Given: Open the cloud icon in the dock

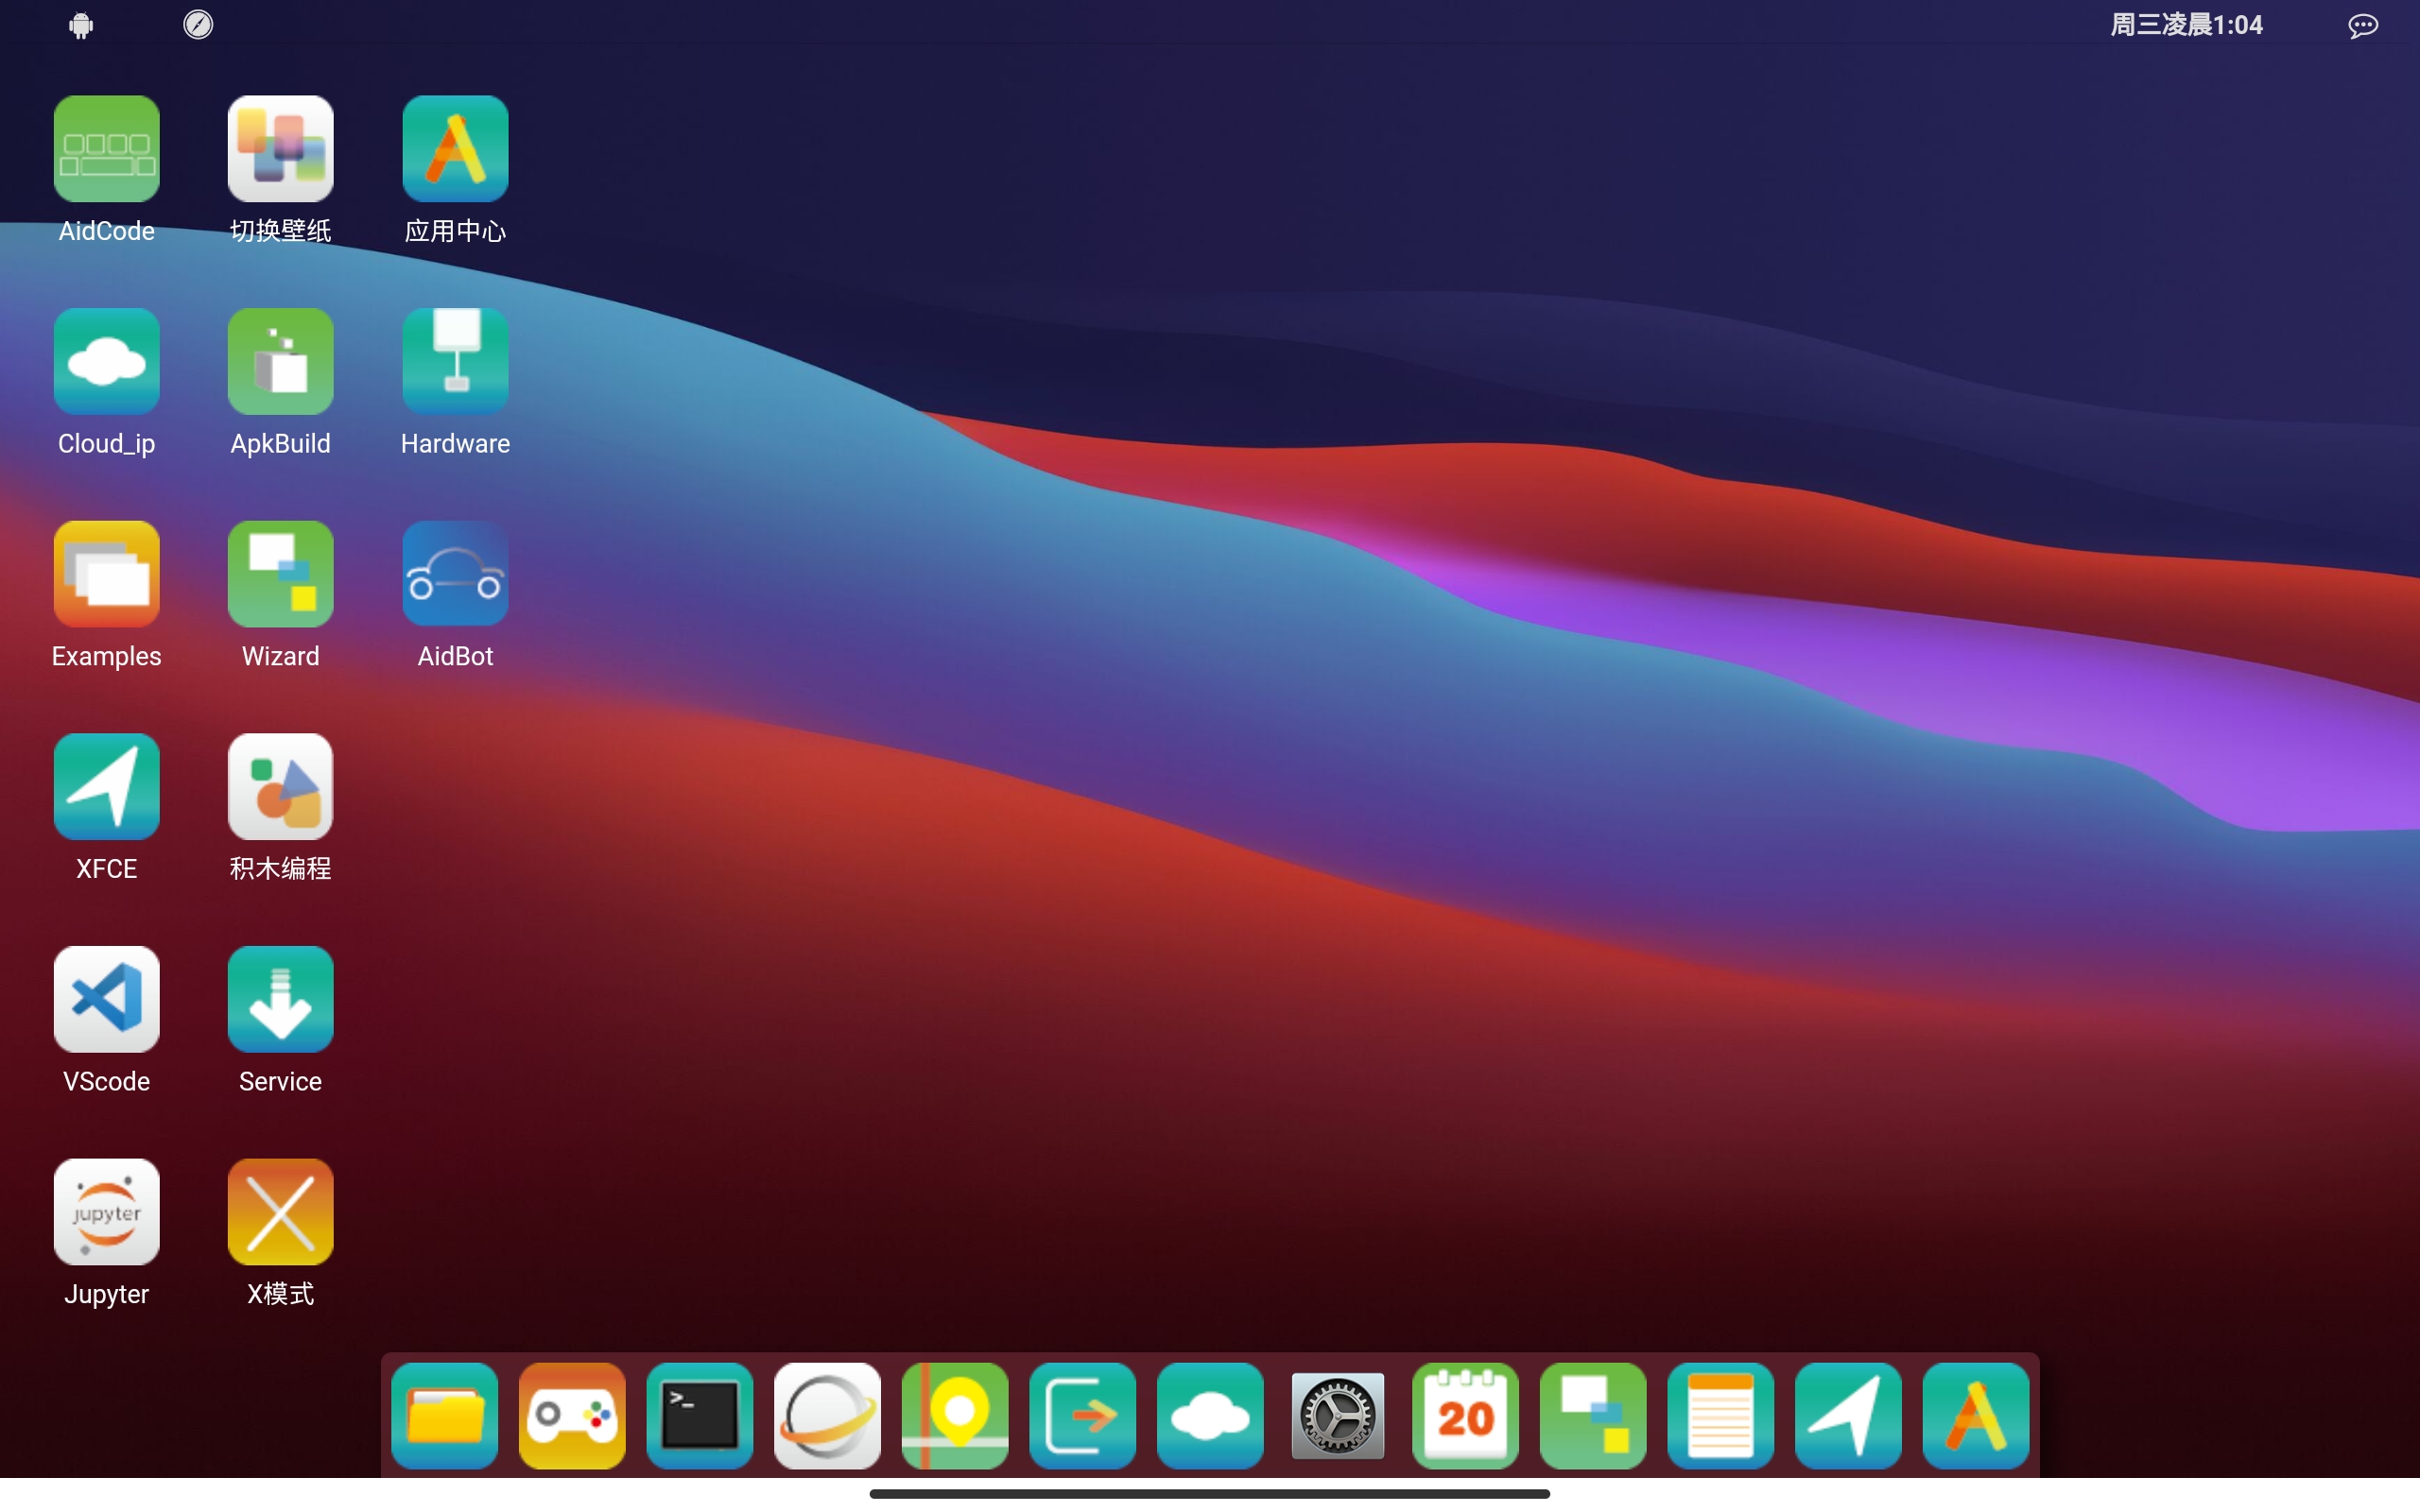Looking at the screenshot, I should (x=1210, y=1416).
